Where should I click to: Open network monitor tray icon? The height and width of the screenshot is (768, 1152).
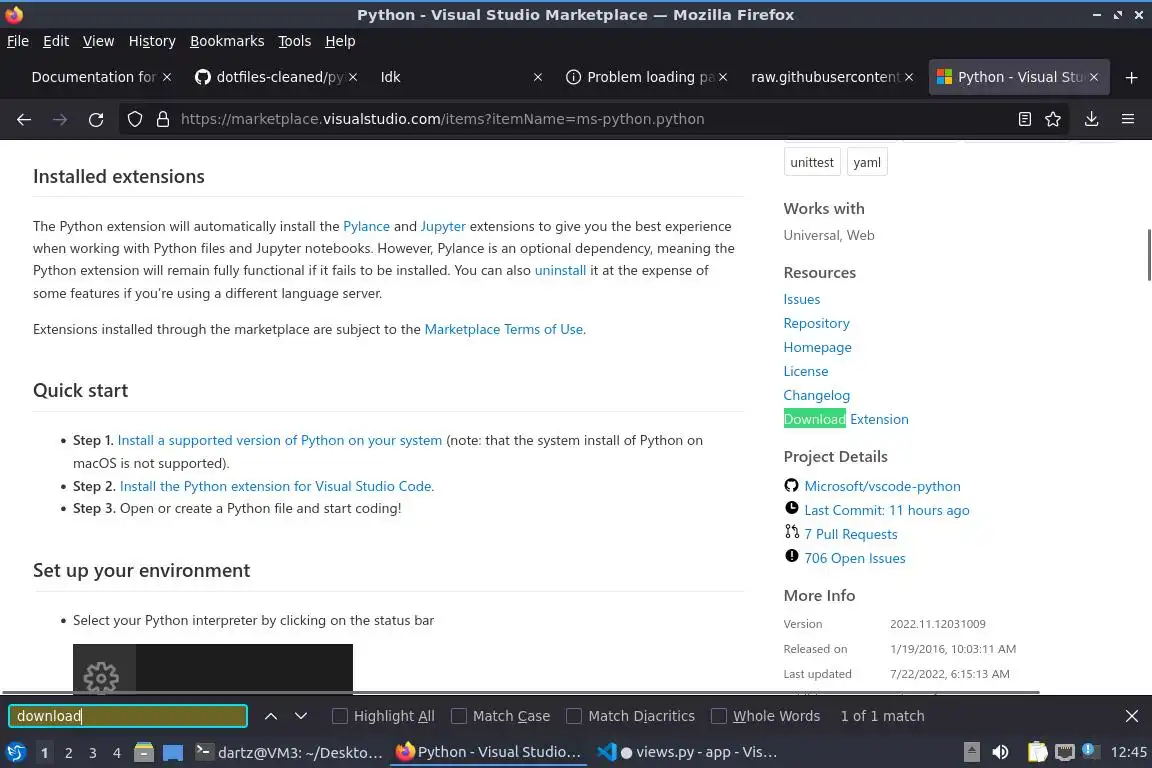pos(1065,752)
